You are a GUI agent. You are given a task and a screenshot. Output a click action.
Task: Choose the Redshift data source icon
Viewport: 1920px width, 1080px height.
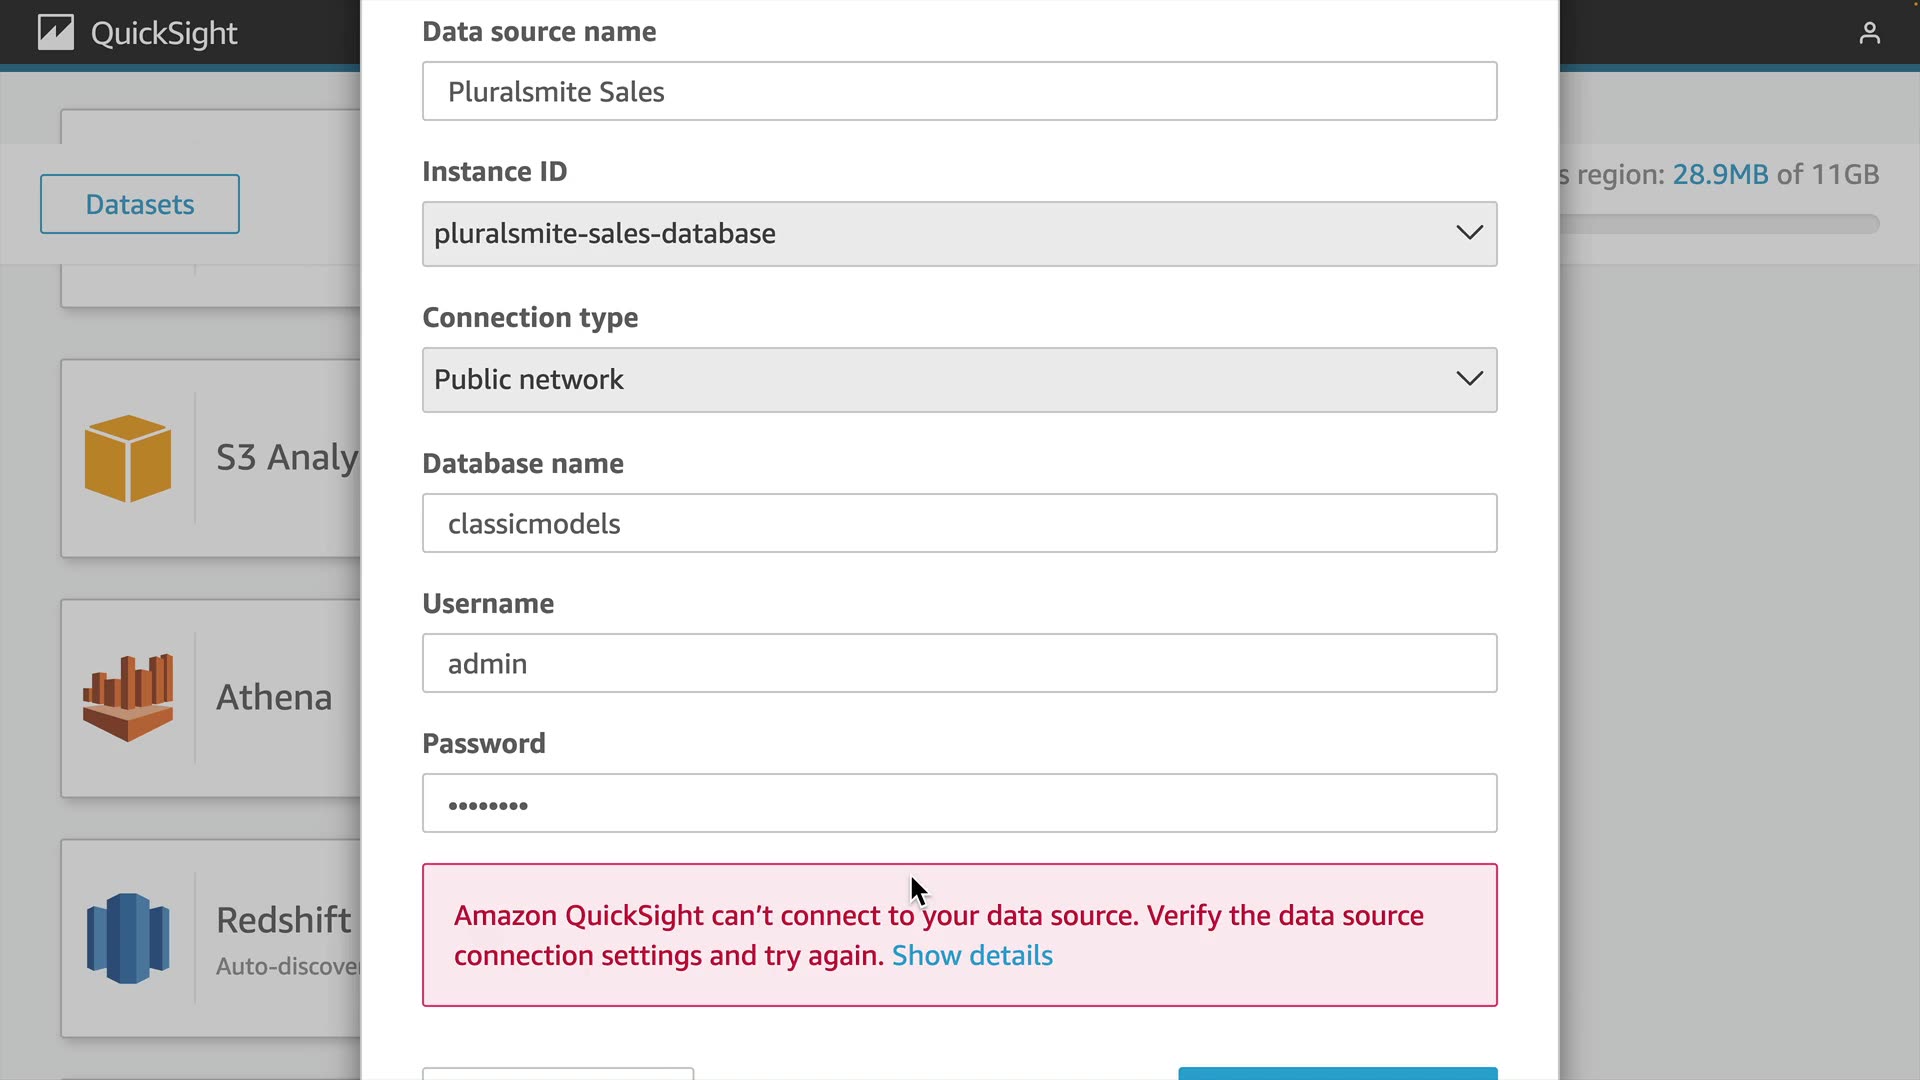pyautogui.click(x=128, y=938)
